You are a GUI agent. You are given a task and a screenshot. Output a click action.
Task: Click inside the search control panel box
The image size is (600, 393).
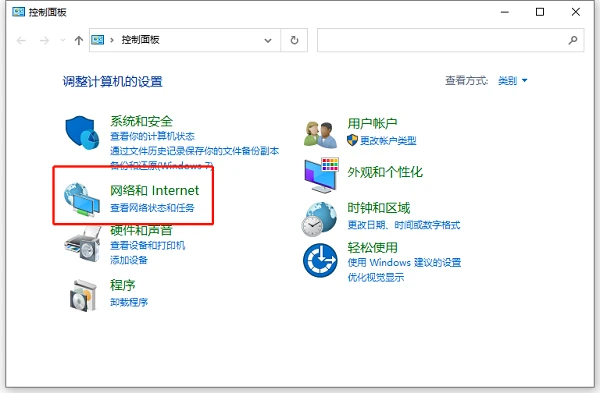(x=450, y=40)
